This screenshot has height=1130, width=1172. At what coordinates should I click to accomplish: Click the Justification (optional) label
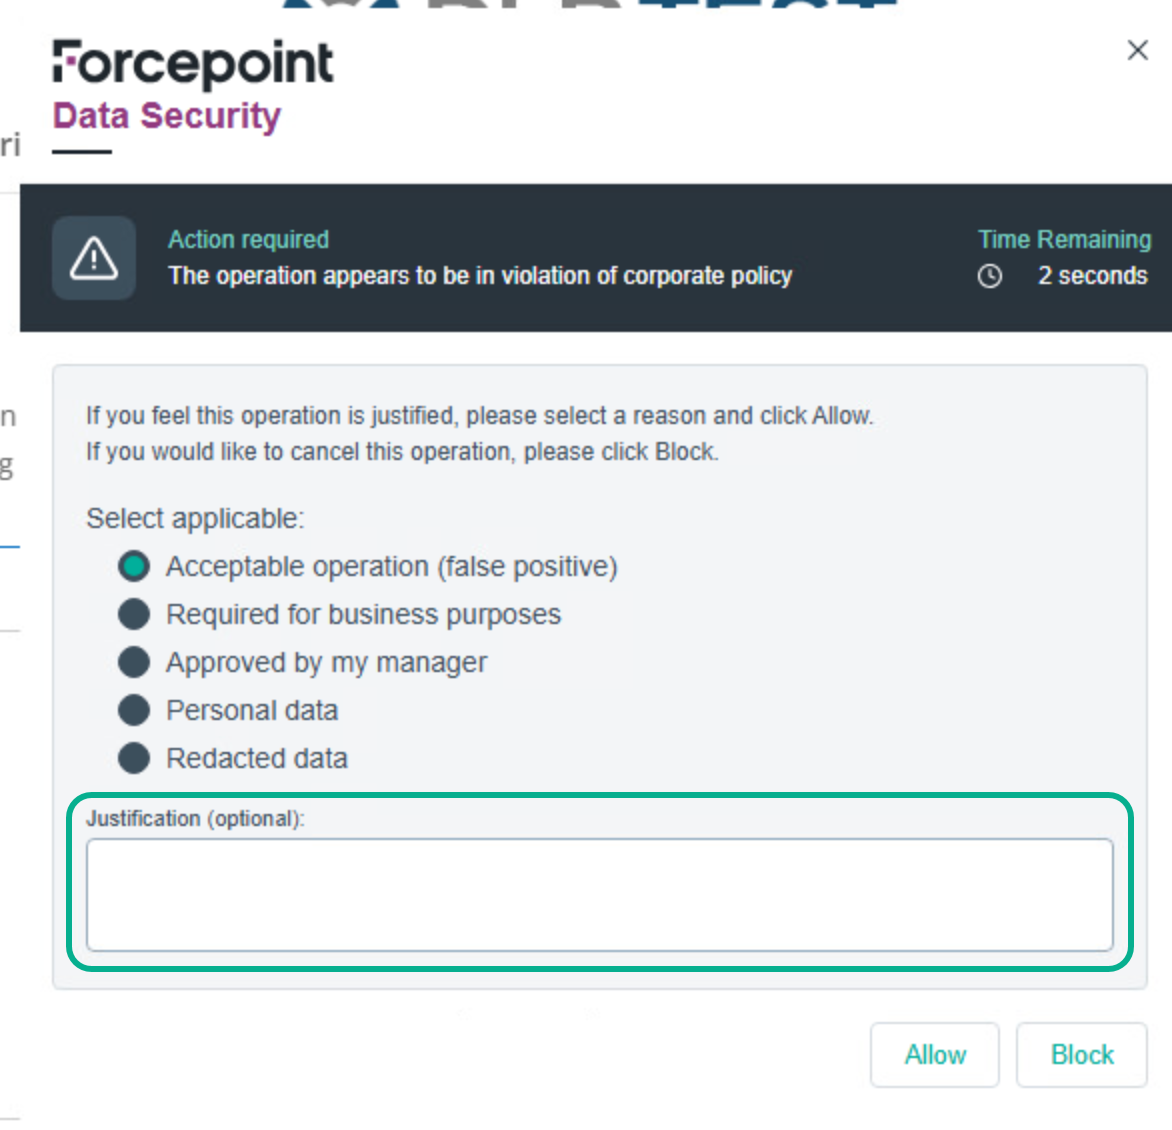[x=195, y=819]
